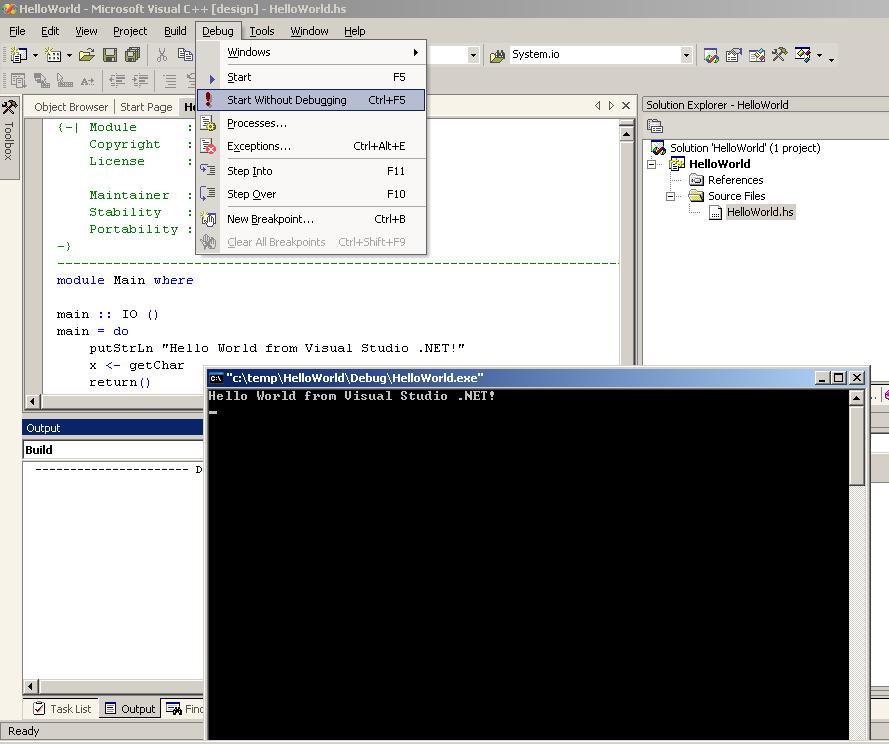Click the Find in Files binoculars-folder icon

pos(497,56)
